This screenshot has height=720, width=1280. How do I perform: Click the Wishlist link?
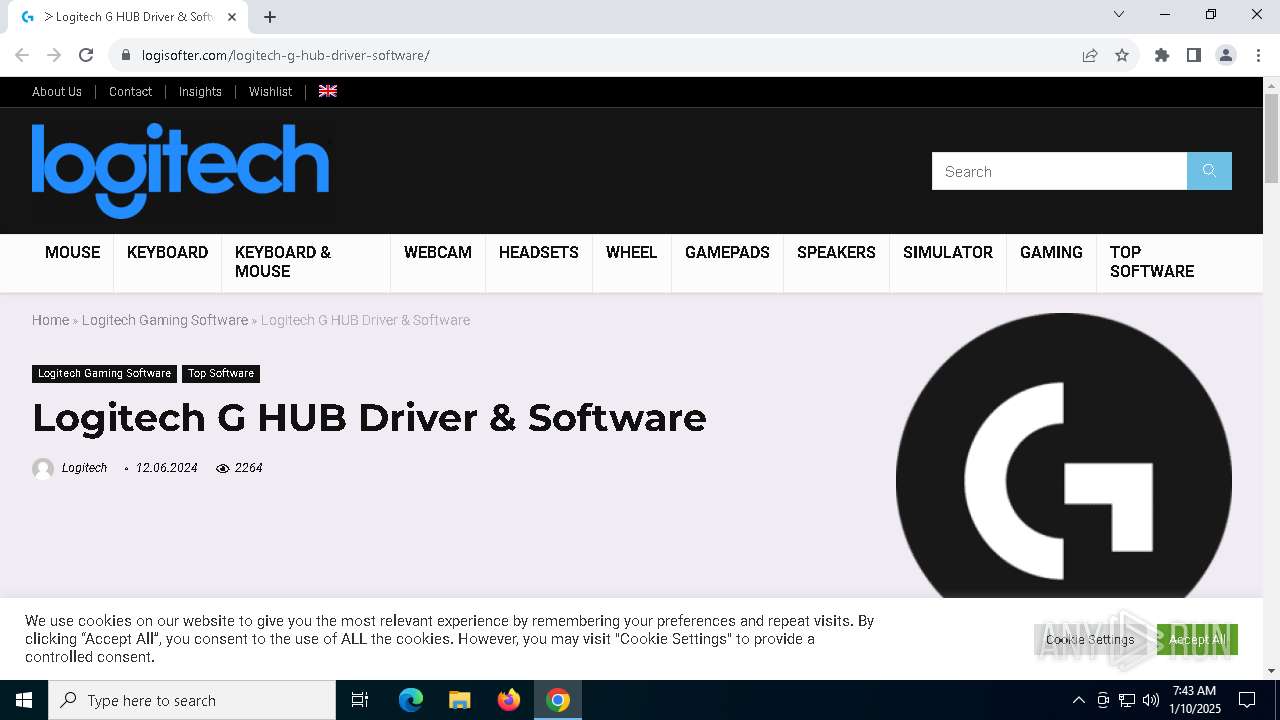pyautogui.click(x=270, y=91)
